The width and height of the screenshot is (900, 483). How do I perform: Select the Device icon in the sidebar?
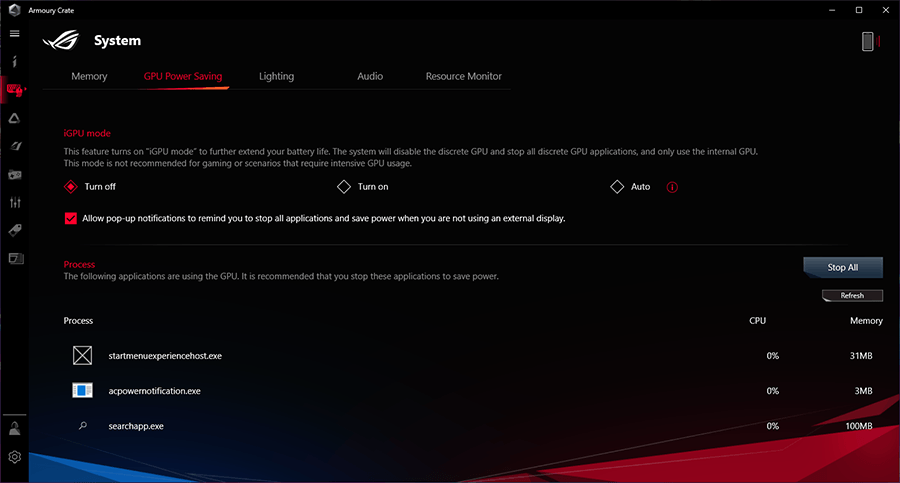click(x=15, y=90)
